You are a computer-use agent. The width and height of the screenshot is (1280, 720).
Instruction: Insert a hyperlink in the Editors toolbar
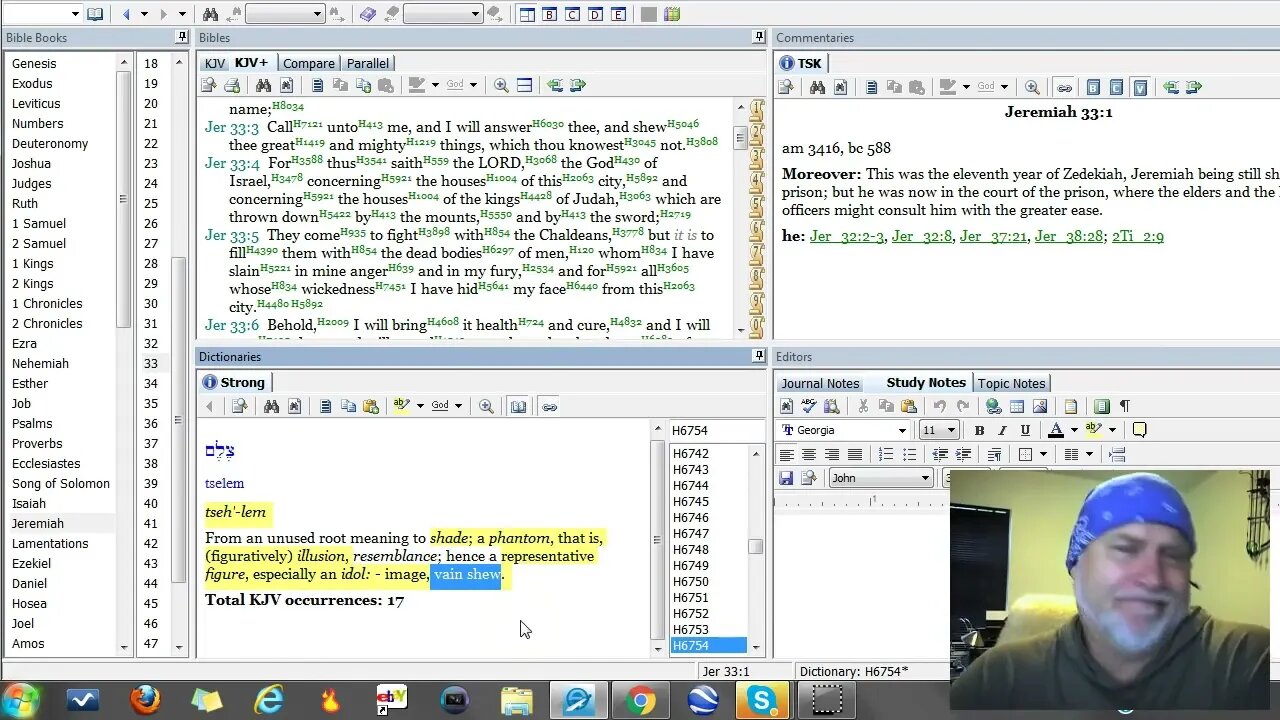[993, 406]
